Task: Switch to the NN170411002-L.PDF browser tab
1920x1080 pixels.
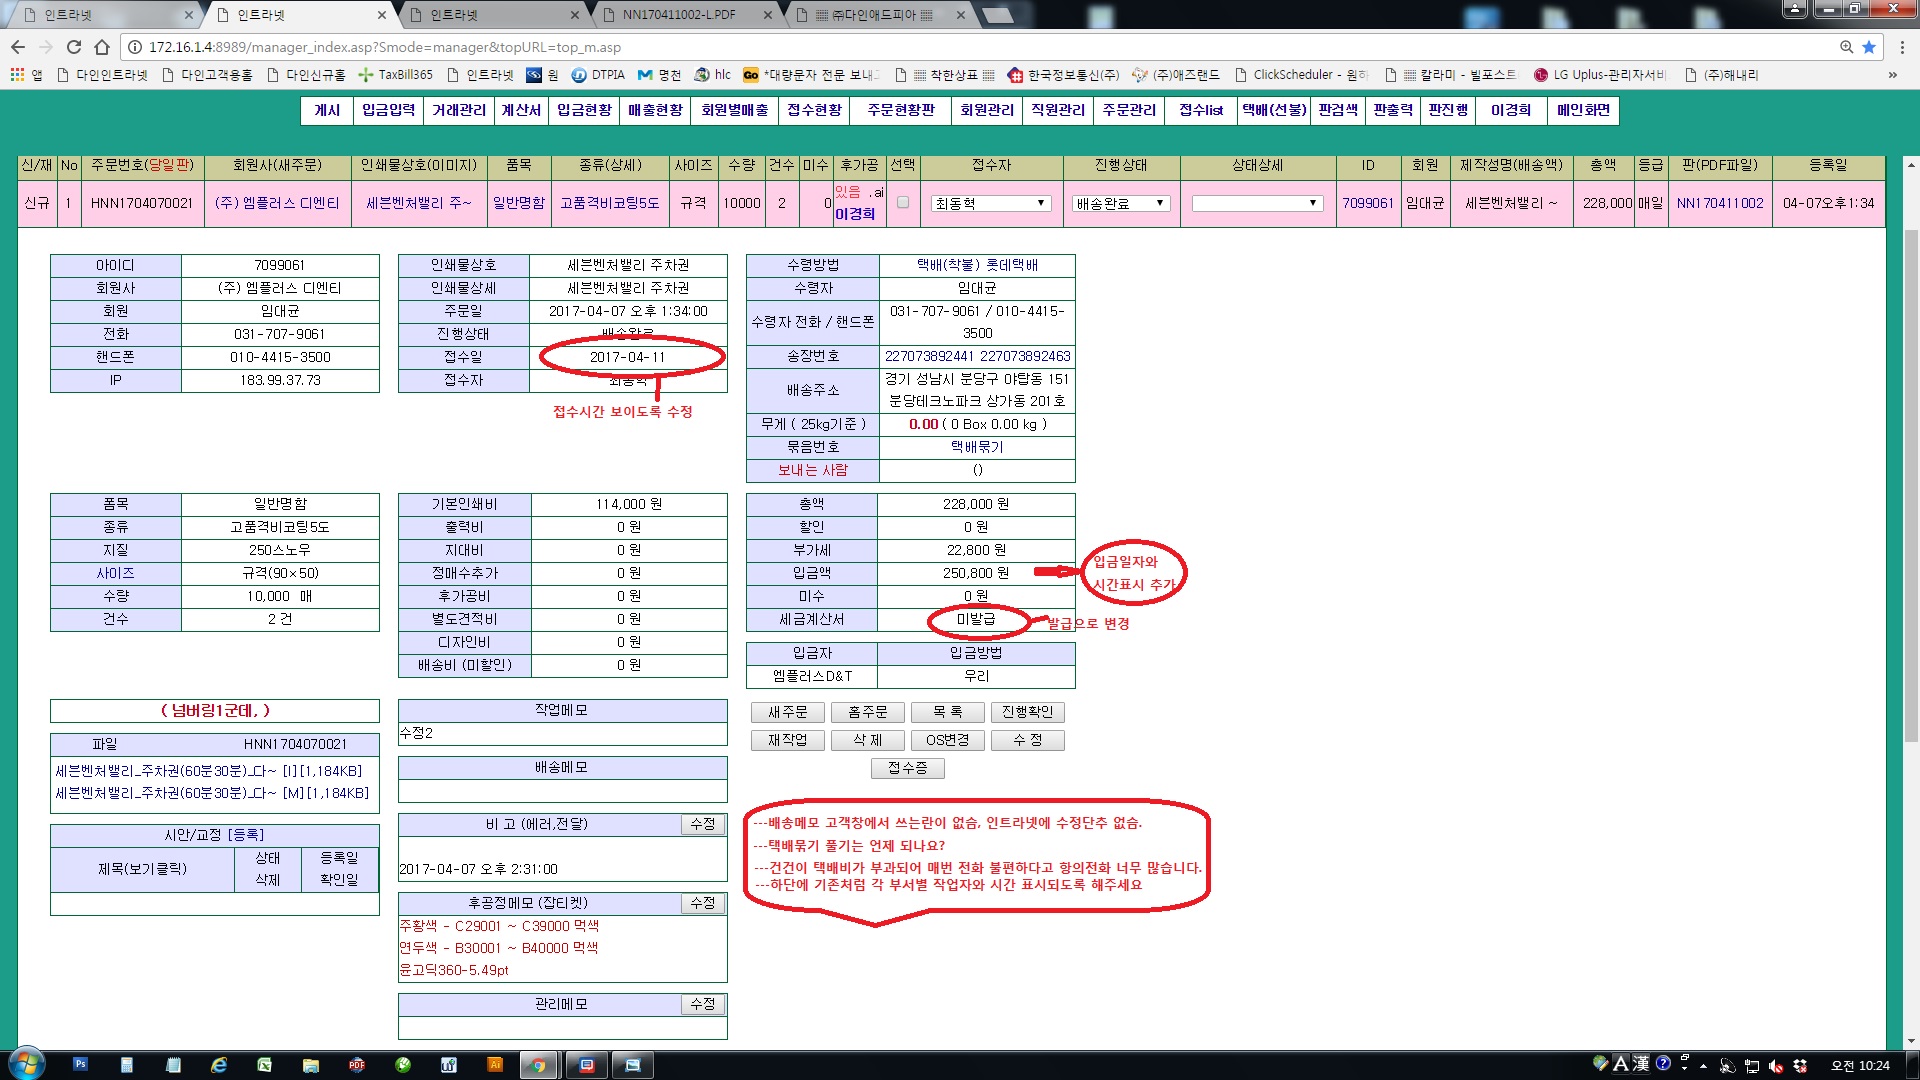Action: pos(680,15)
